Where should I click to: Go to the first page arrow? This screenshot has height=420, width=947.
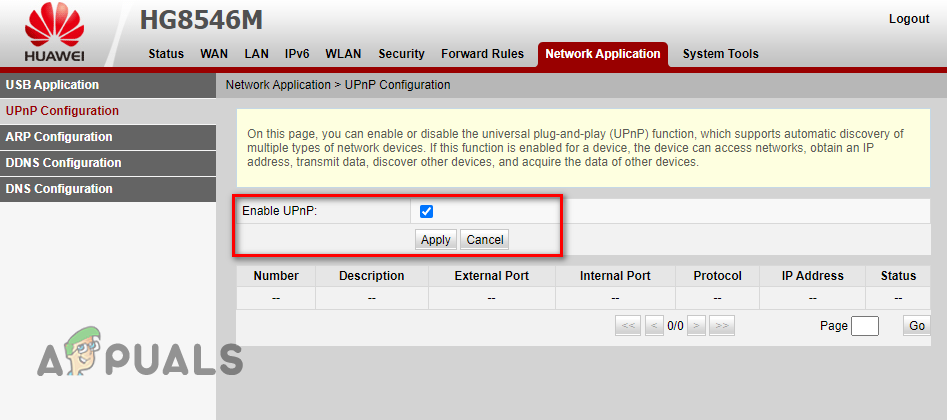628,326
